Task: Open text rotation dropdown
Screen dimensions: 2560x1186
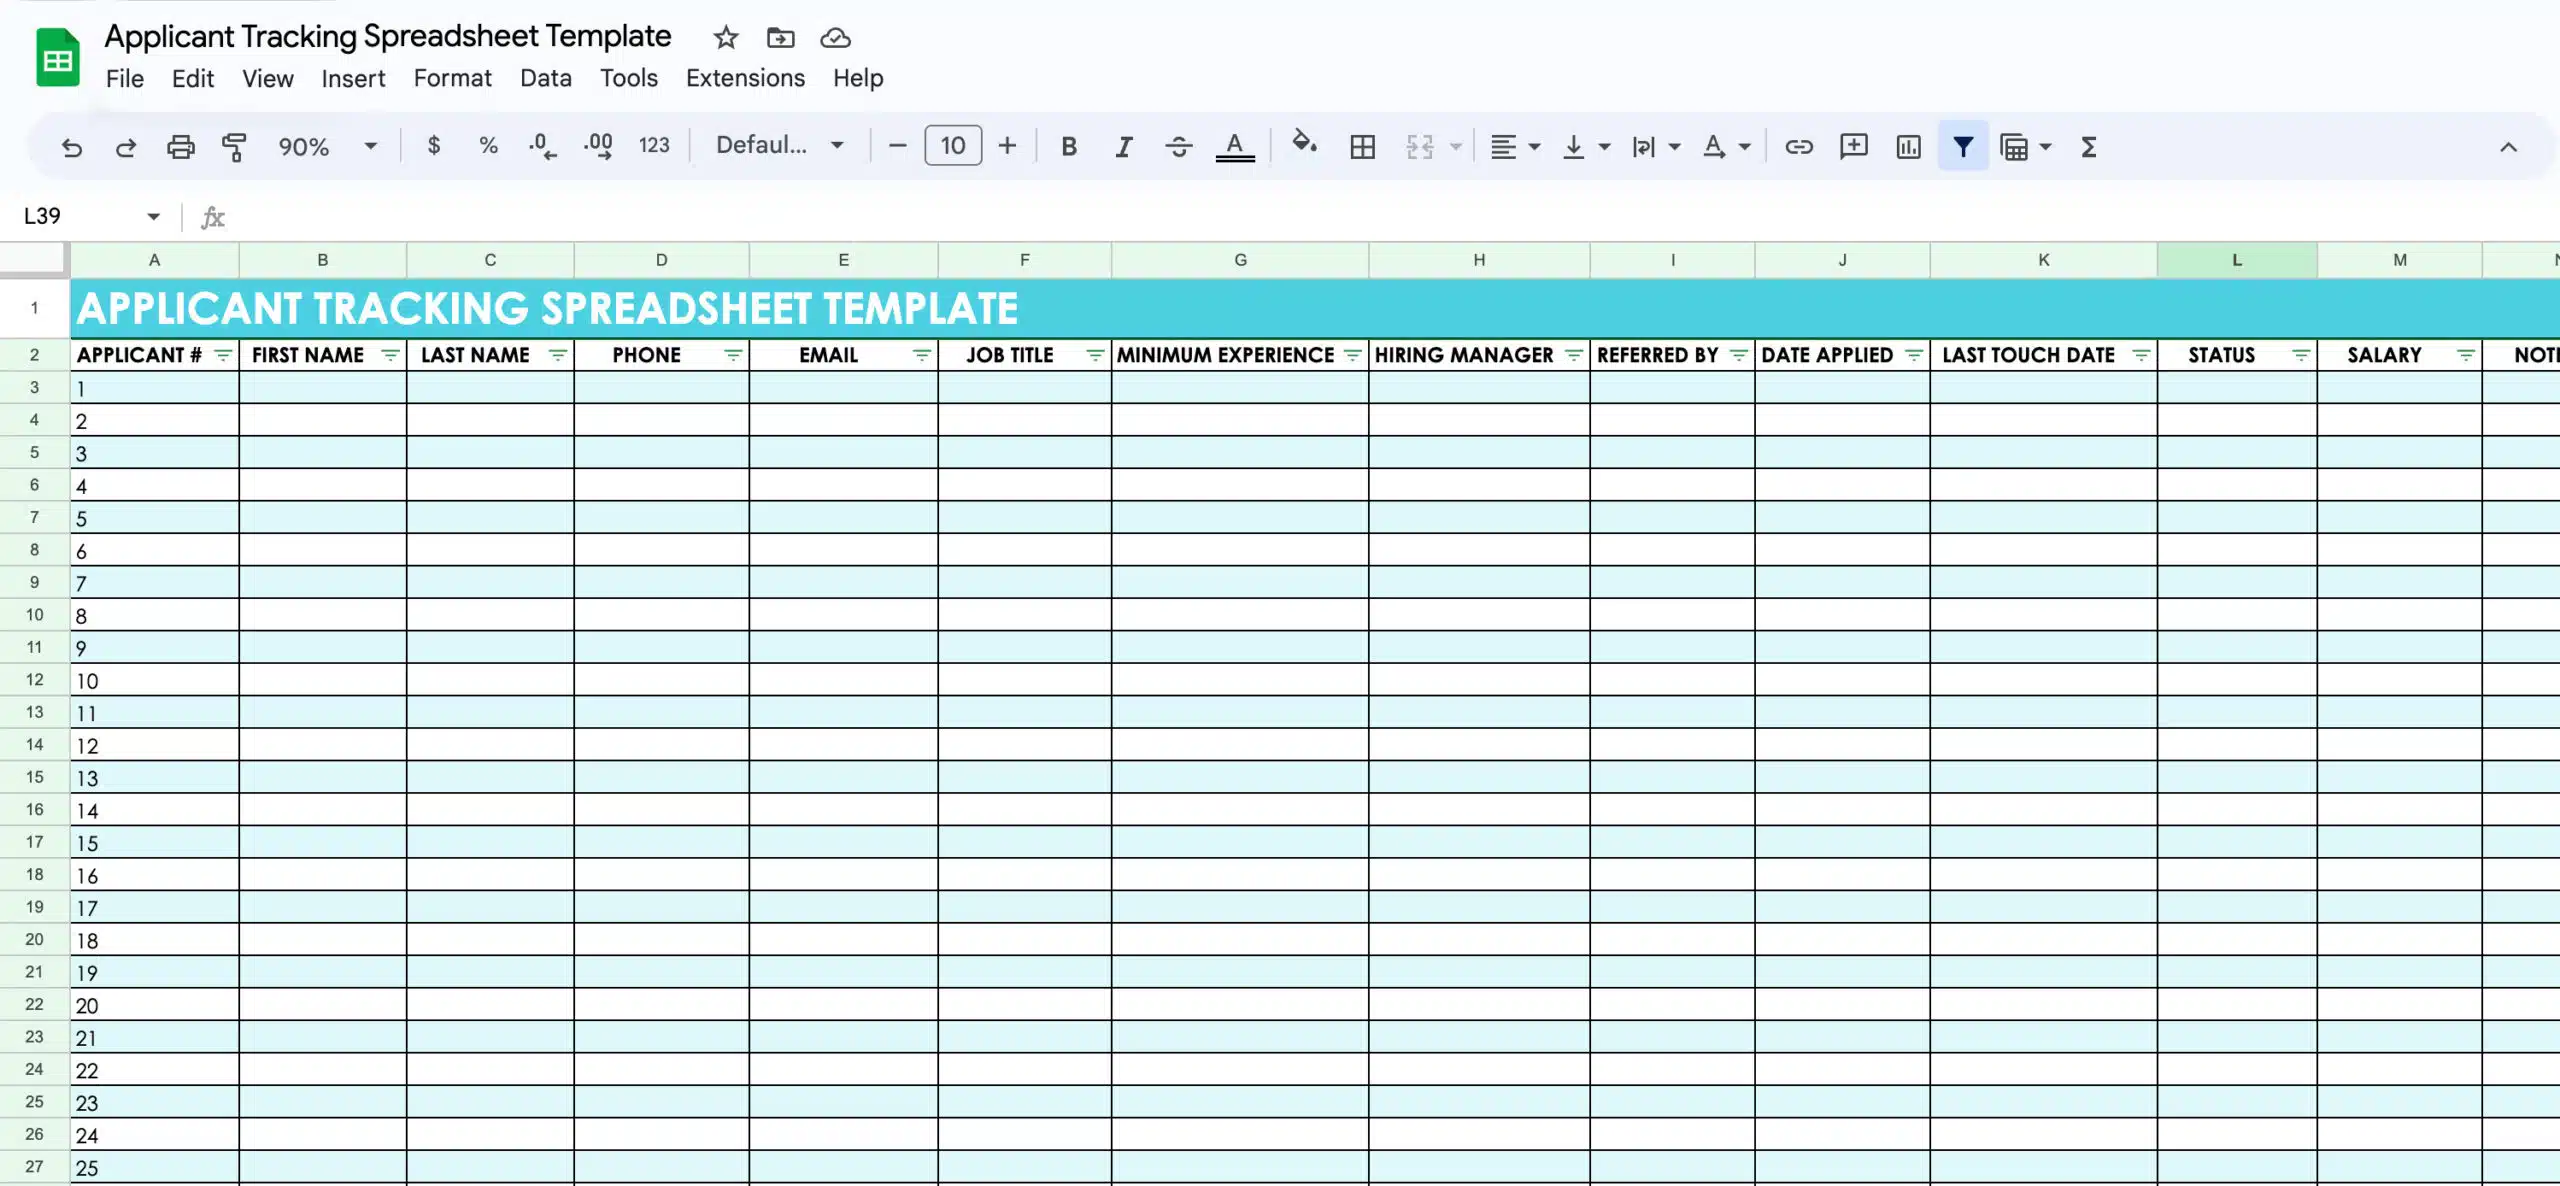Action: [x=1726, y=147]
